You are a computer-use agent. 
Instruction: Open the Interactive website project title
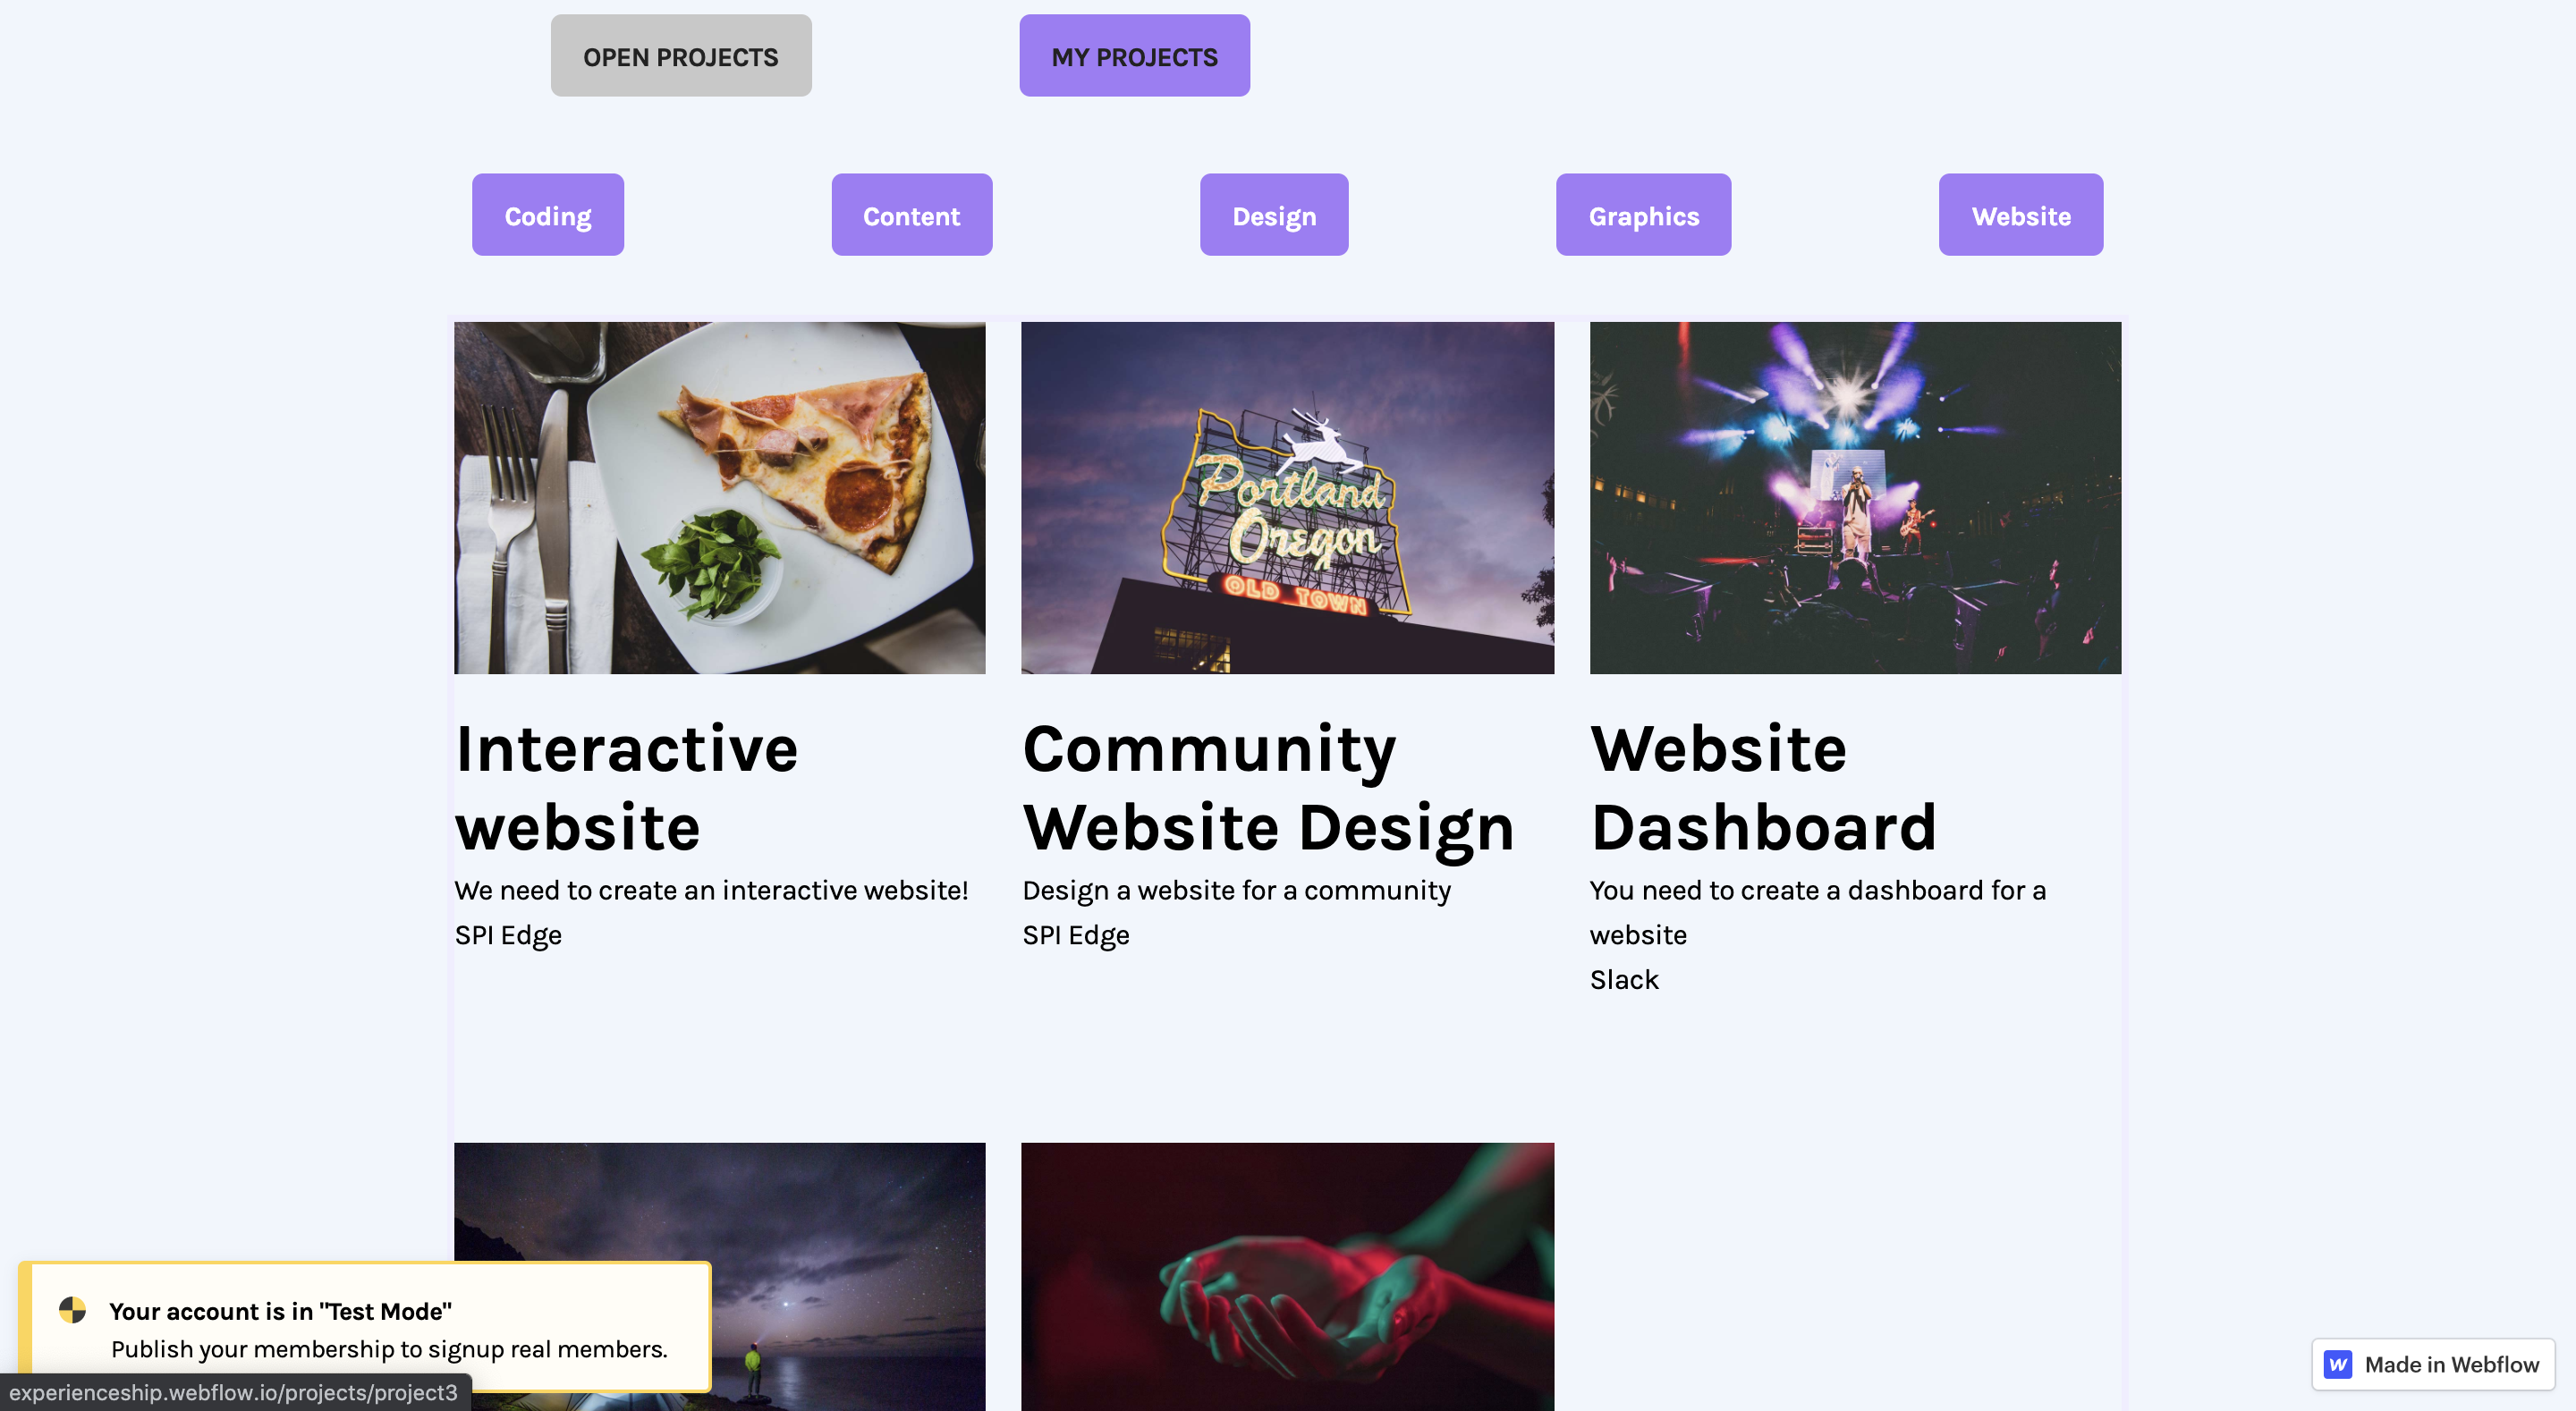(x=626, y=787)
